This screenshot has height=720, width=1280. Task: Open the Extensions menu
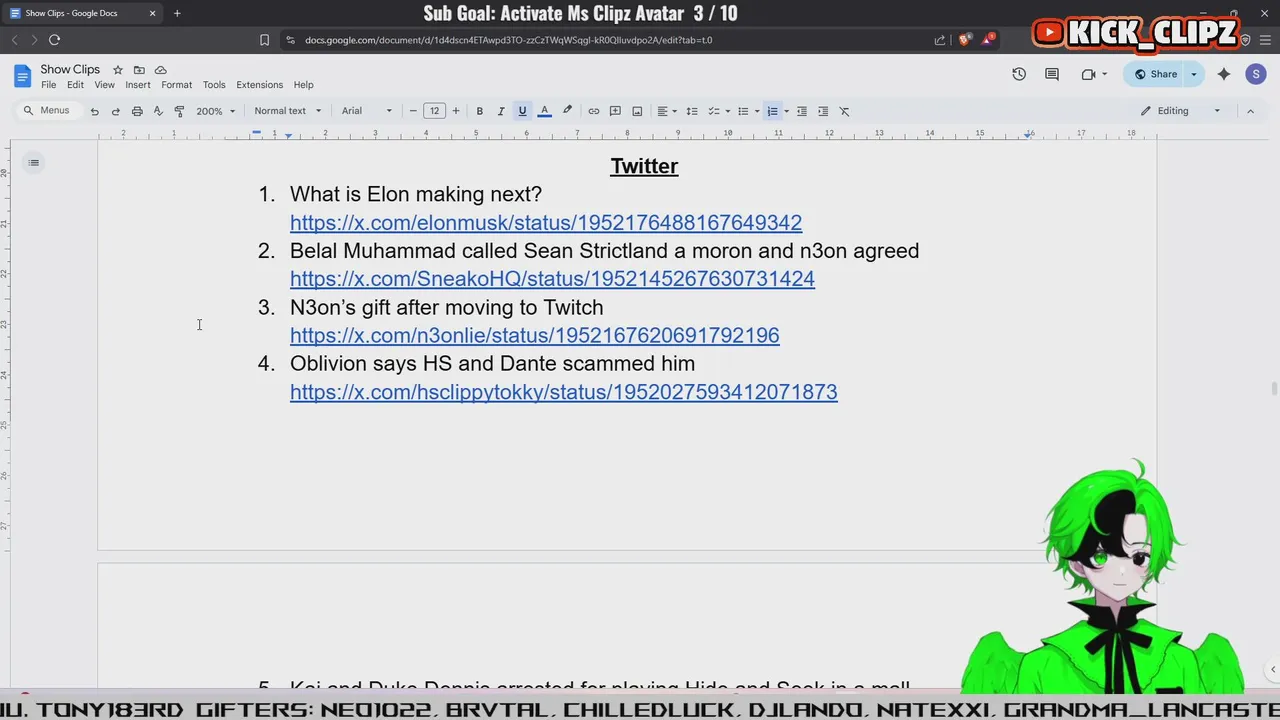coord(259,85)
